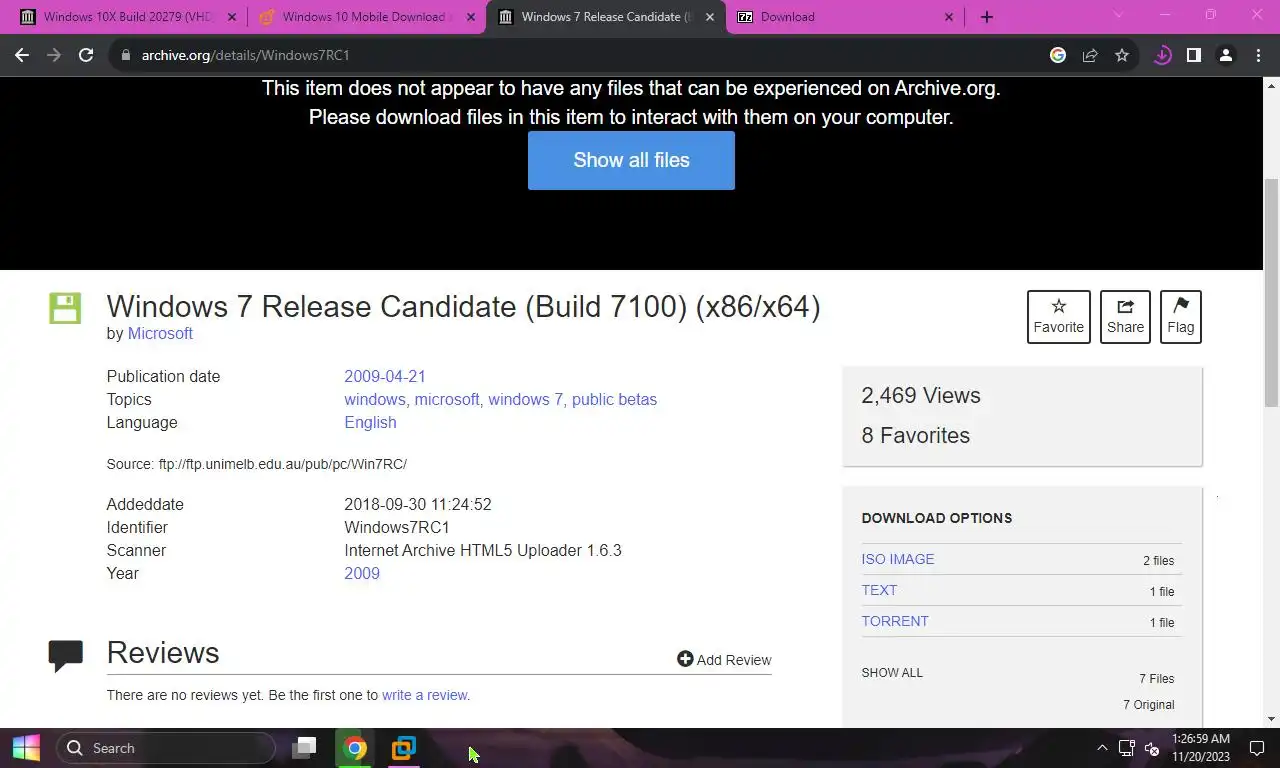Download the TORRENT file
Image resolution: width=1280 pixels, height=768 pixels.
pyautogui.click(x=895, y=621)
